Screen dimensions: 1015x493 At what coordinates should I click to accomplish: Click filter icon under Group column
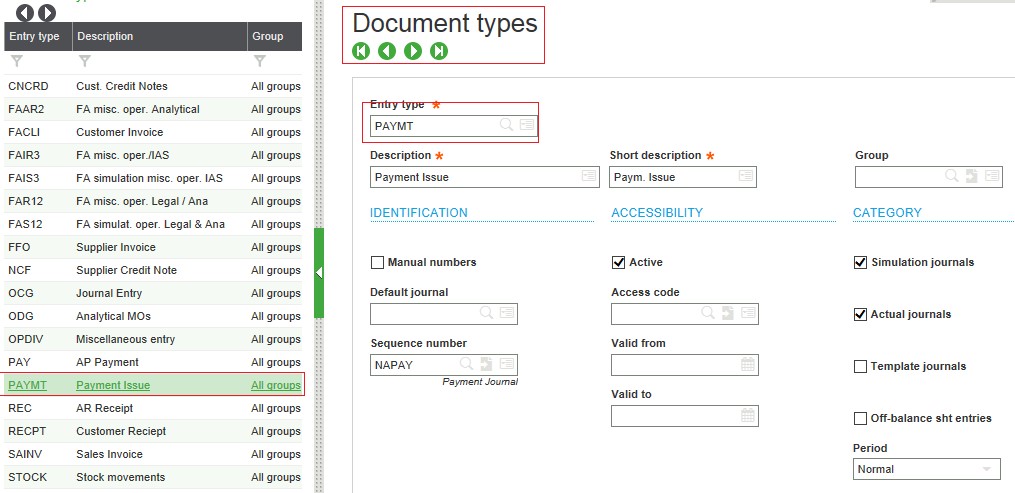pos(260,62)
